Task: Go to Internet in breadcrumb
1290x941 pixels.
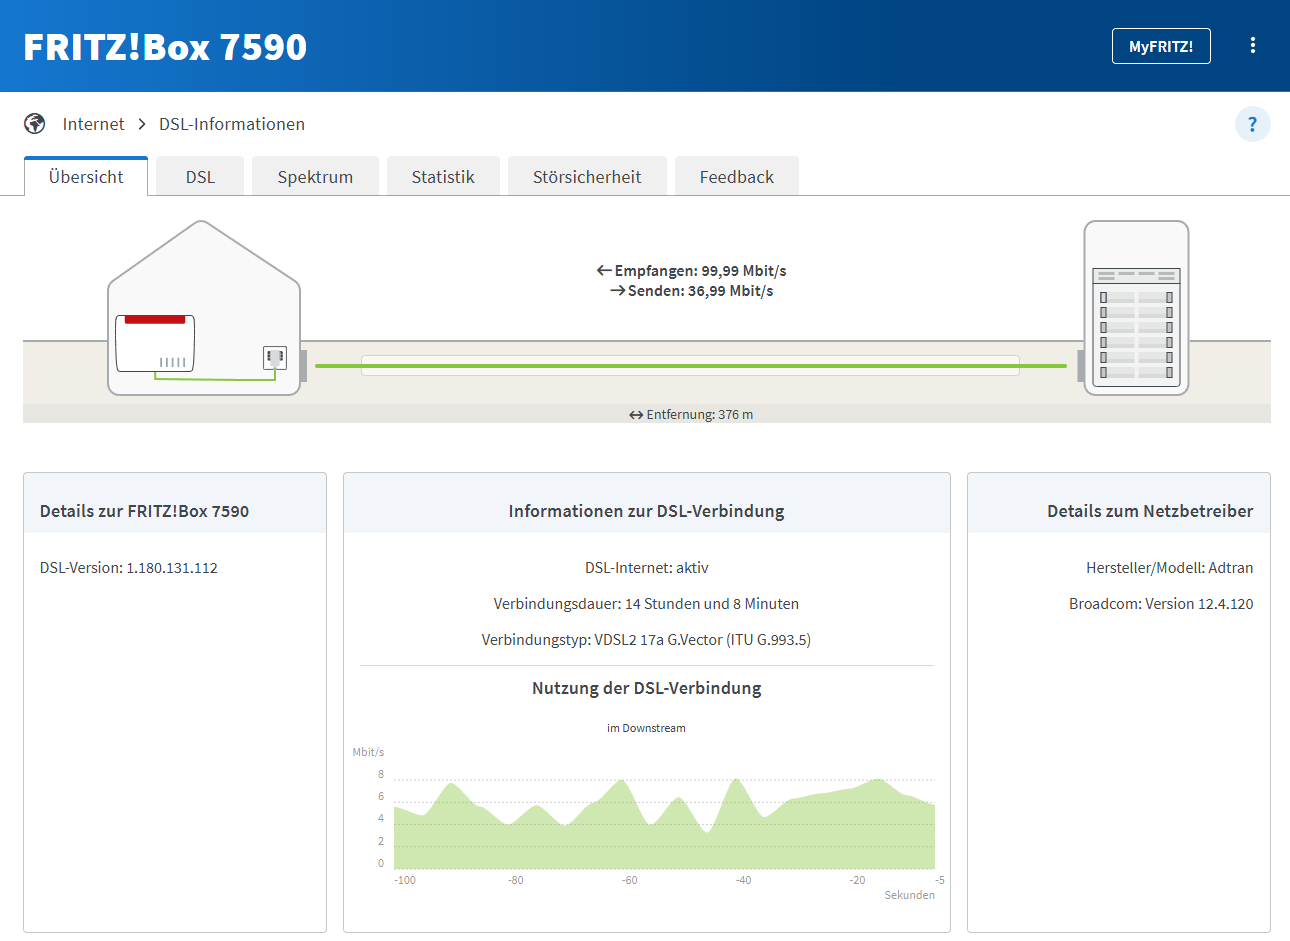Action: click(94, 124)
